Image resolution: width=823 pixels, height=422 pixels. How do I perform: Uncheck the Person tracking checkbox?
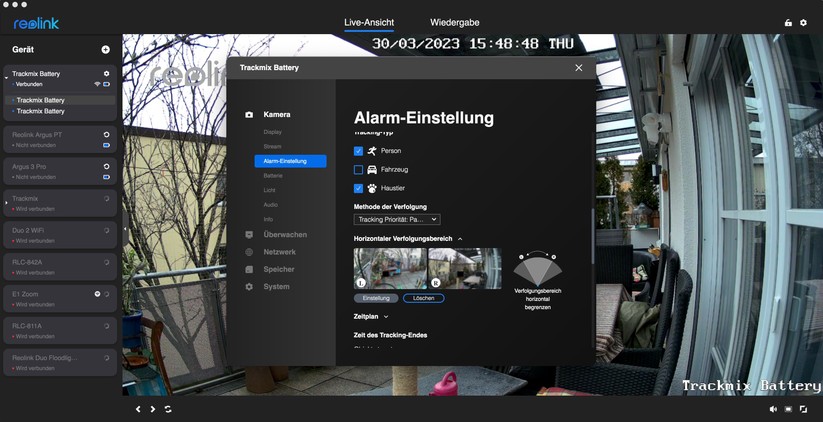358,151
